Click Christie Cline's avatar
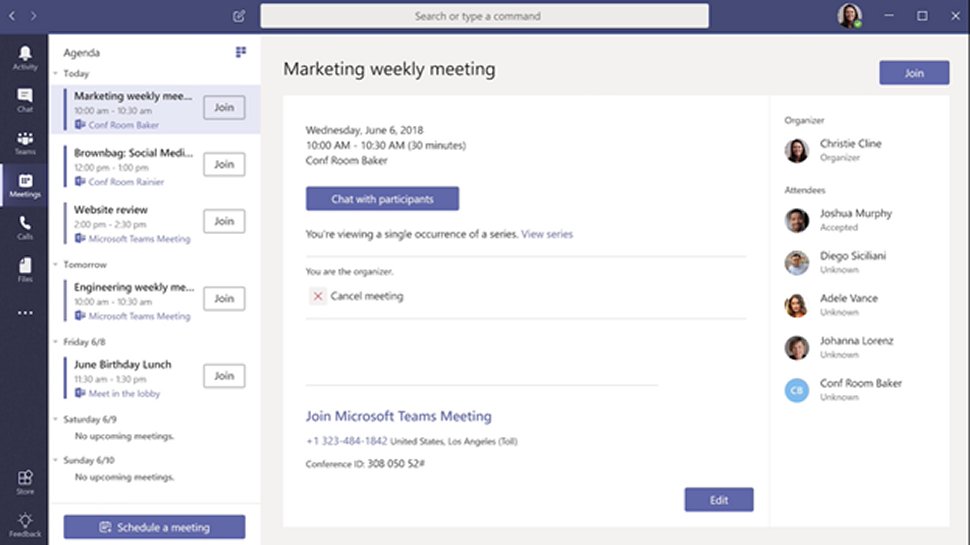Viewport: 970px width, 545px height. (796, 150)
